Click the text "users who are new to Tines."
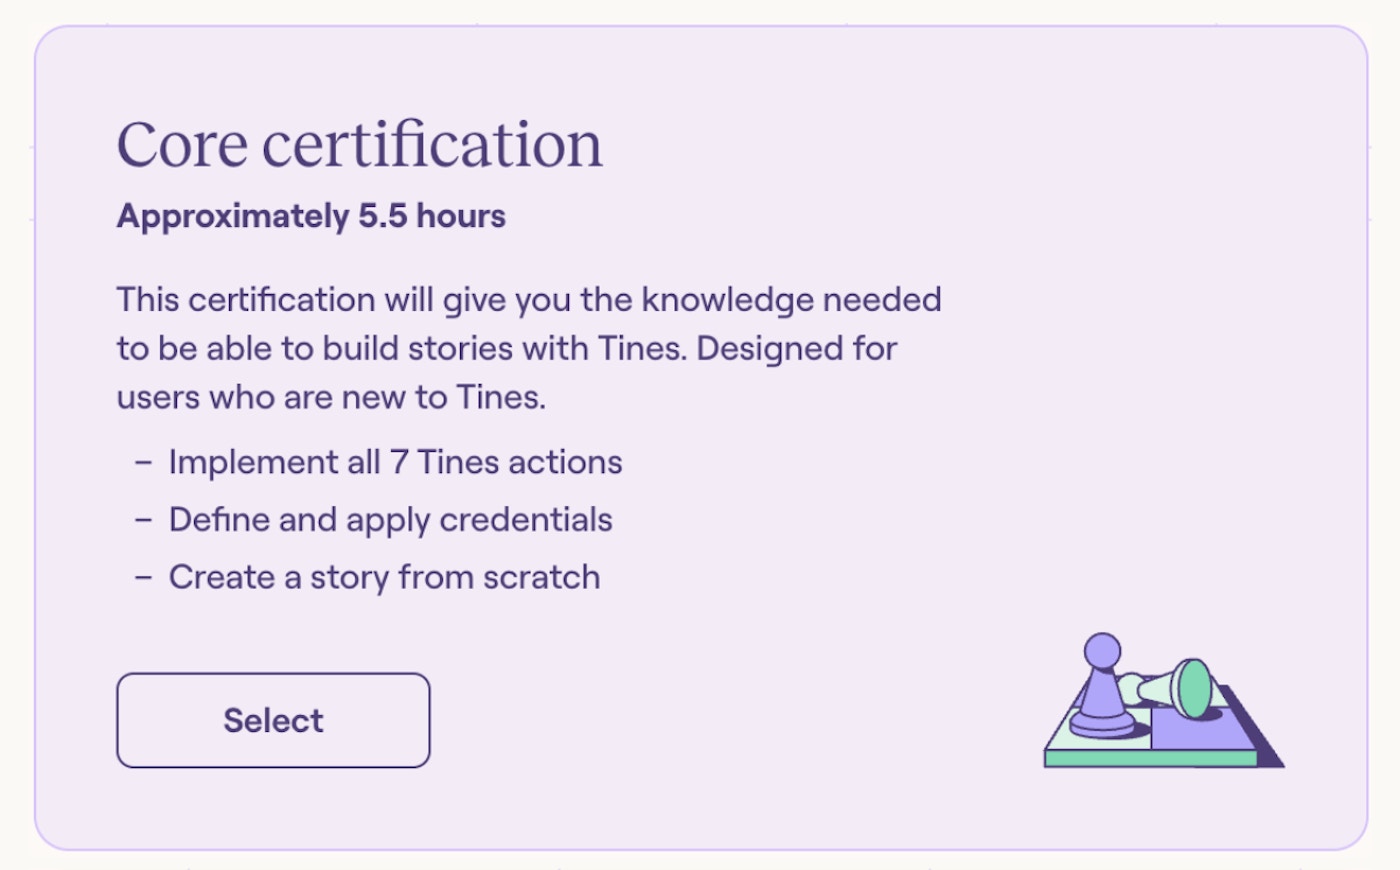Viewport: 1400px width, 870px height. coord(331,397)
